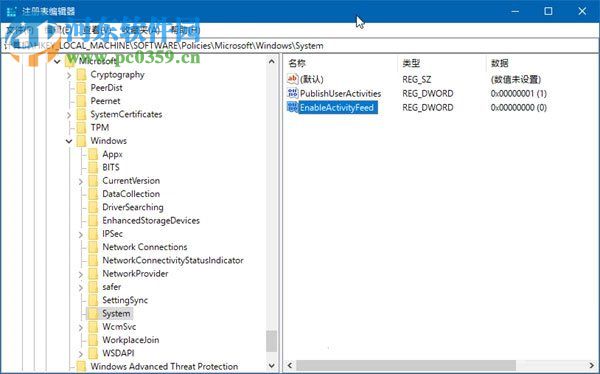This screenshot has width=600, height=374.
Task: Select the 'TPM' tree item label
Action: pos(99,127)
